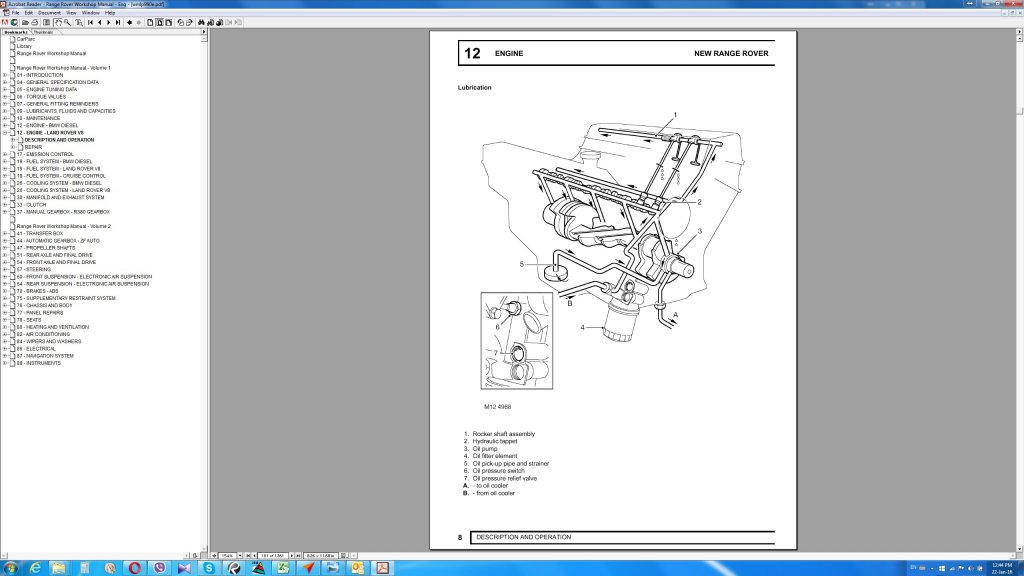1024x576 pixels.
Task: Open the zoom percentage dropdown in status bar
Action: [x=240, y=556]
